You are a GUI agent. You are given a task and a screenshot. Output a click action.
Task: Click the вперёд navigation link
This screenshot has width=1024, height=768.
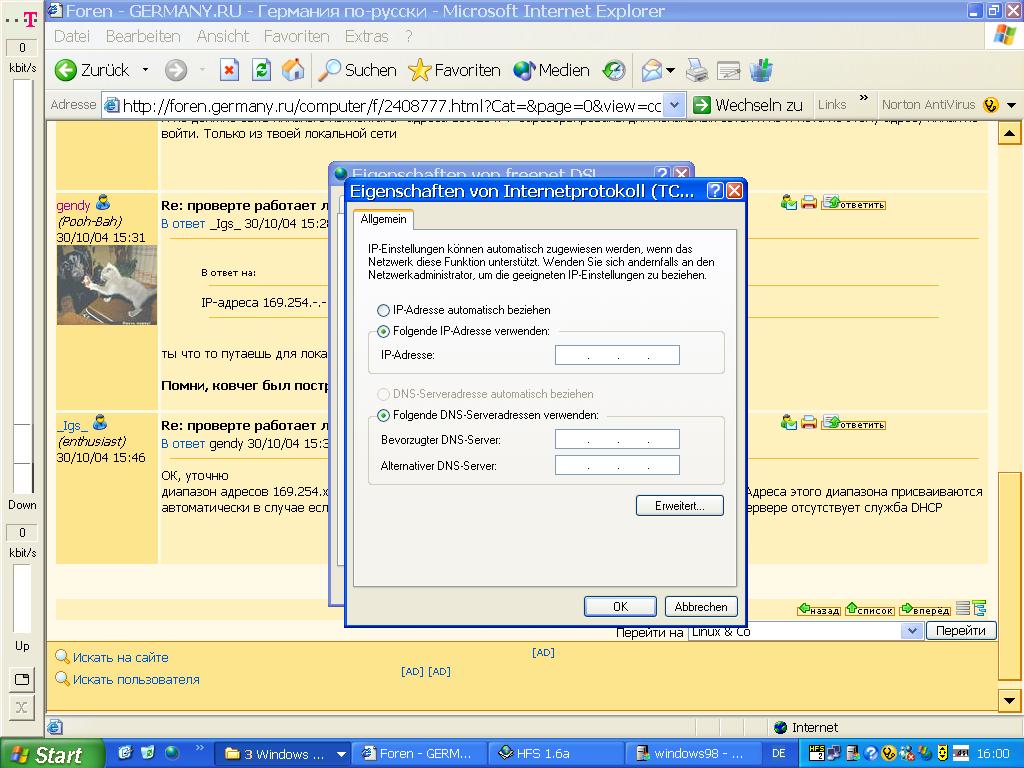(925, 609)
